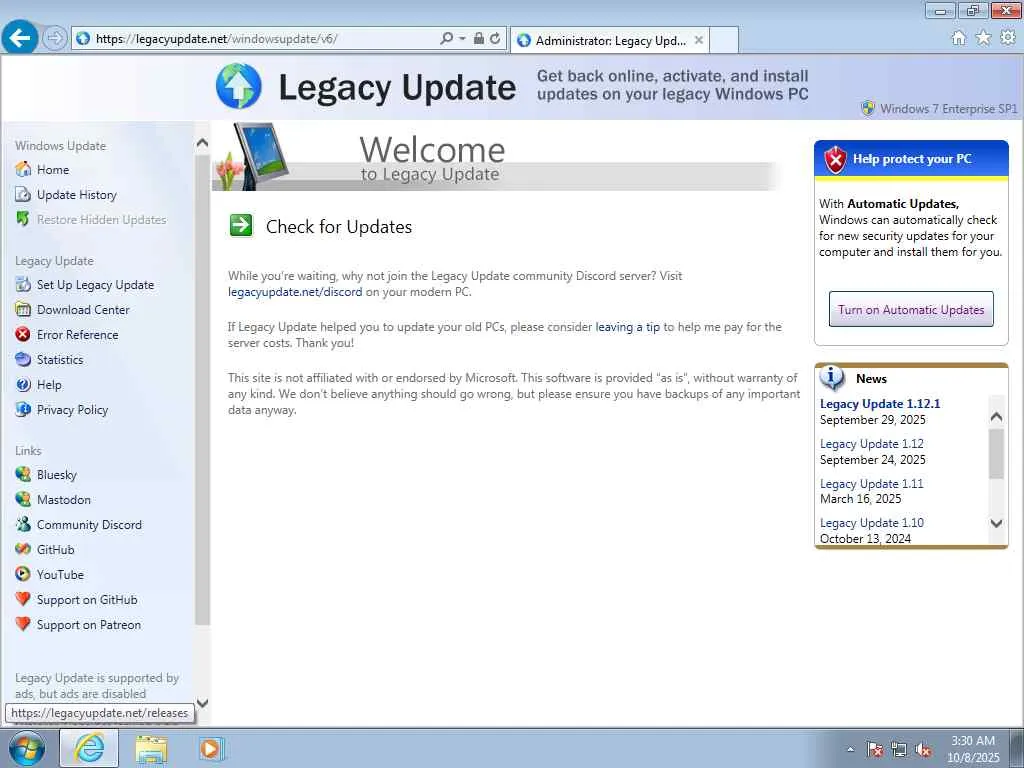This screenshot has width=1024, height=768.
Task: Open a new blank tab
Action: point(724,40)
